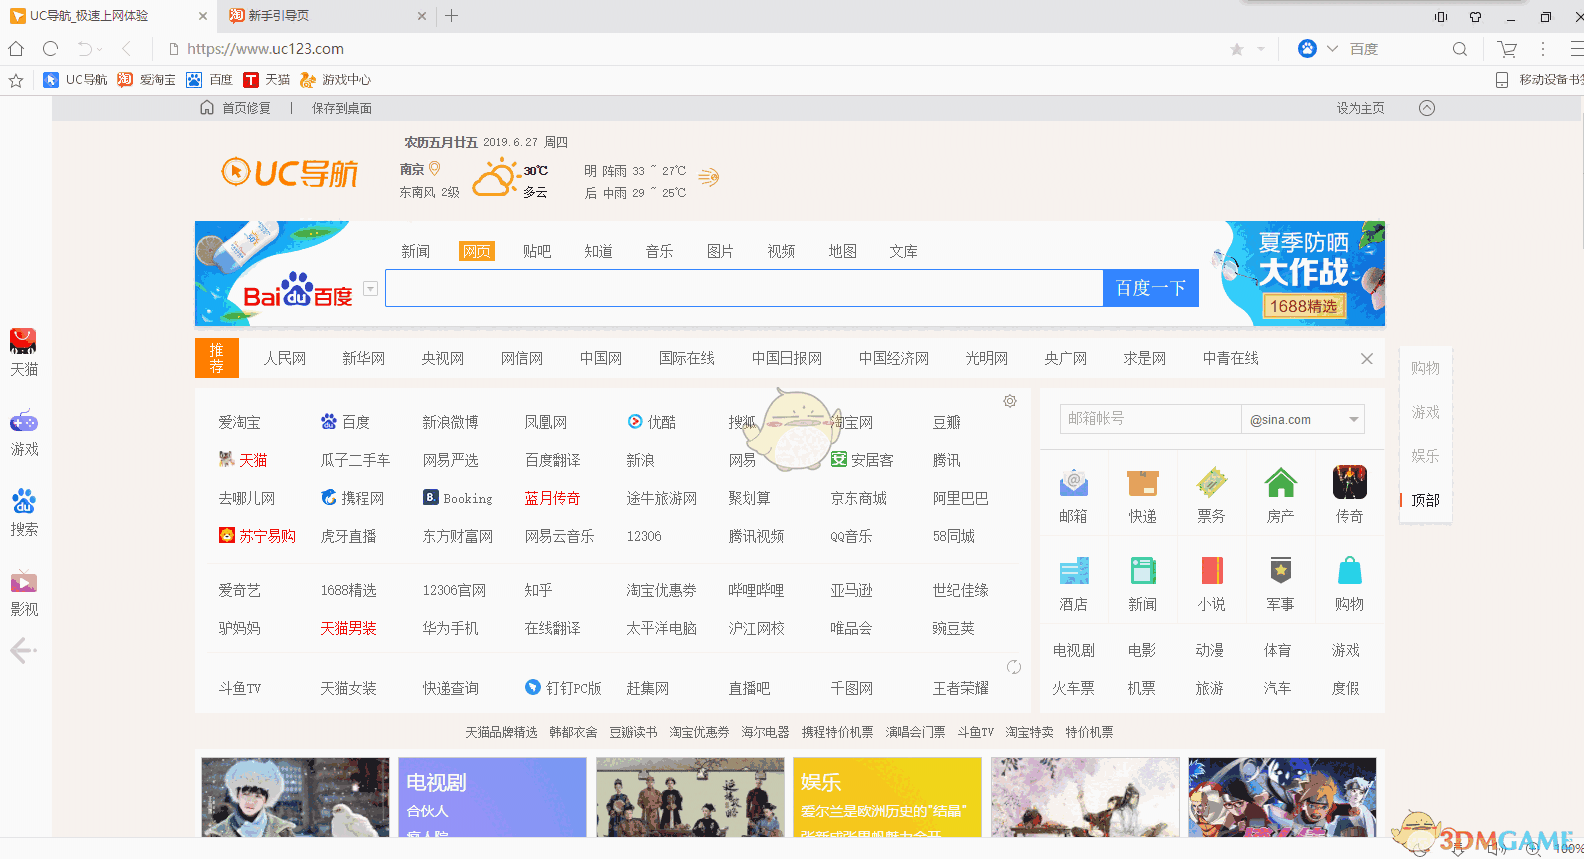The image size is (1584, 859).
Task: Open 移动设备书签 mobile bookmarks
Action: (x=1539, y=80)
